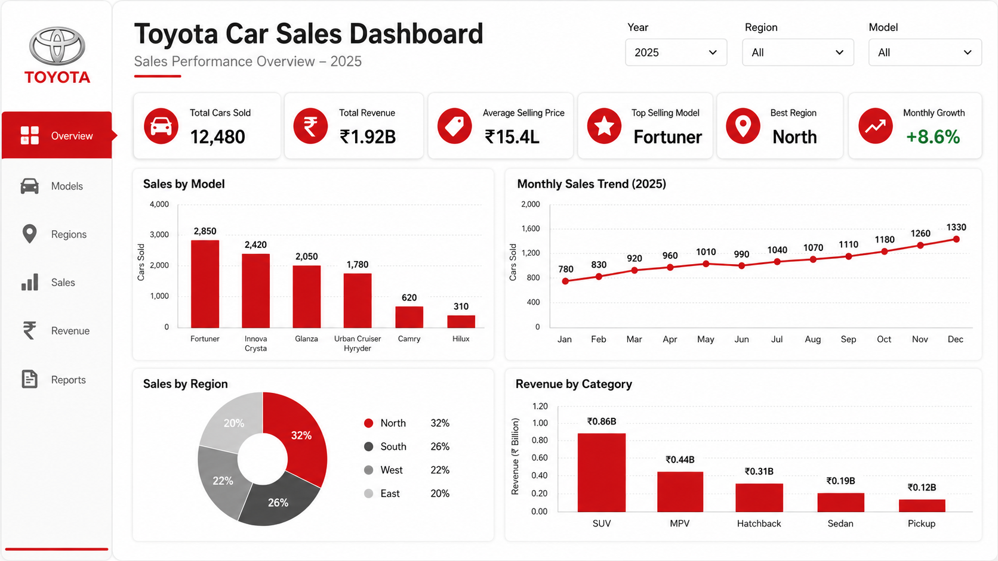Open the Models menu item
The width and height of the screenshot is (998, 561).
pos(57,186)
